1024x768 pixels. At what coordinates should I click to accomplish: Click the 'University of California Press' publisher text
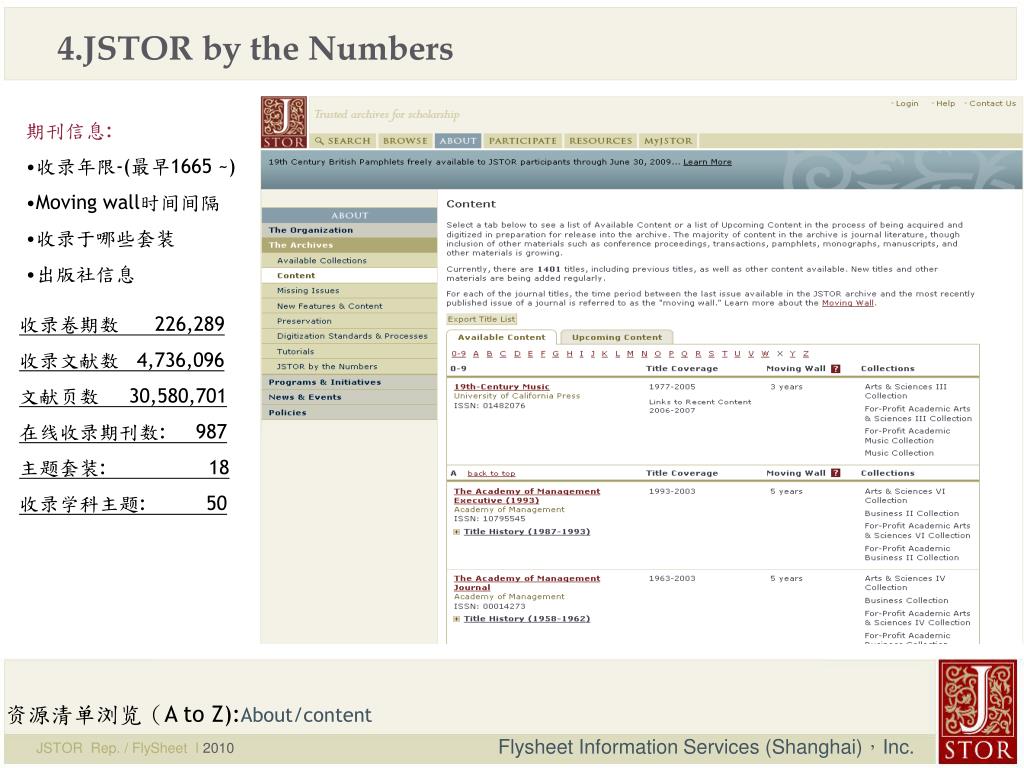(x=517, y=396)
